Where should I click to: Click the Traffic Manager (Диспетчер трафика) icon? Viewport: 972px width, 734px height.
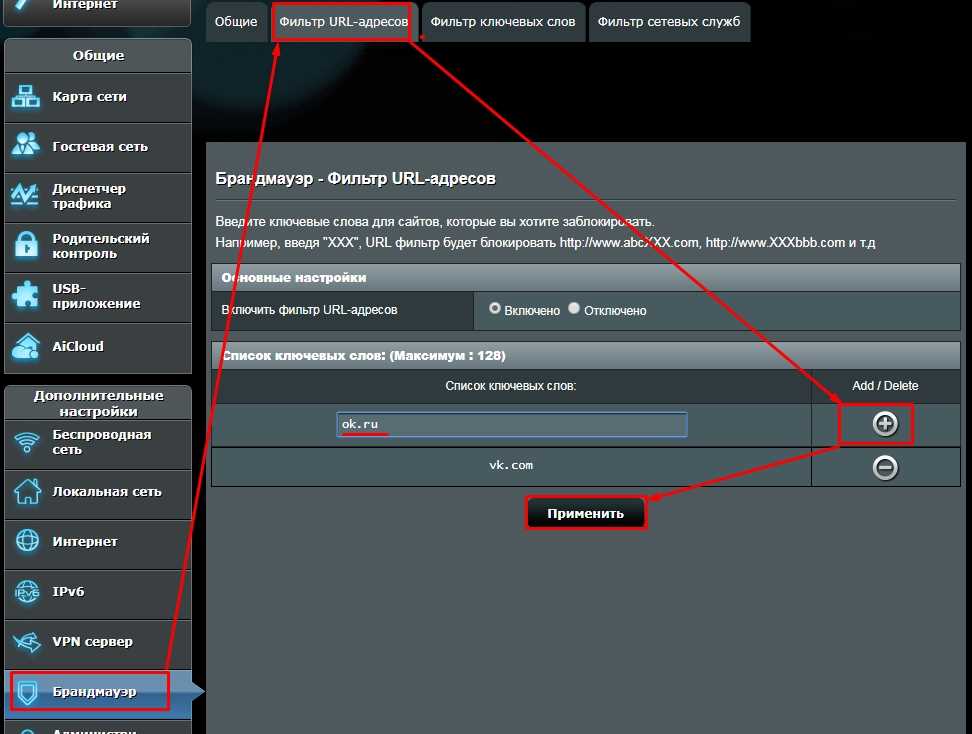pyautogui.click(x=26, y=196)
